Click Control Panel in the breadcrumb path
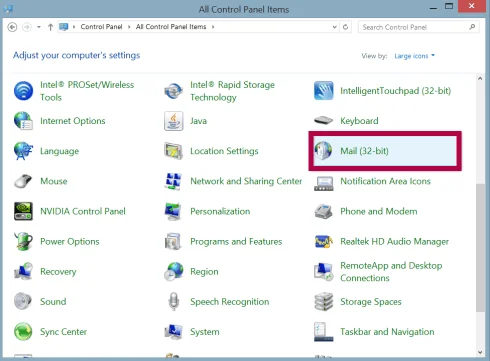Screen dimensions: 490x361 (x=101, y=27)
